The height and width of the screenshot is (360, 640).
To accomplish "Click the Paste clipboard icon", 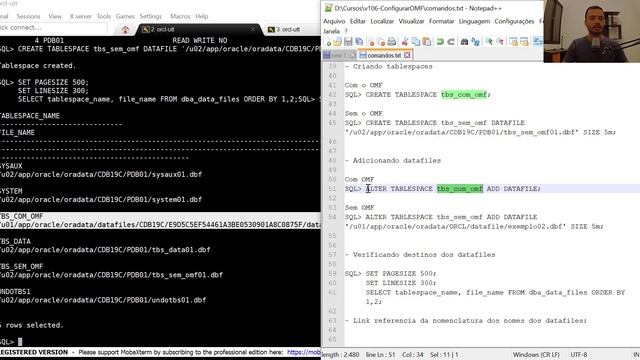I will click(x=427, y=42).
